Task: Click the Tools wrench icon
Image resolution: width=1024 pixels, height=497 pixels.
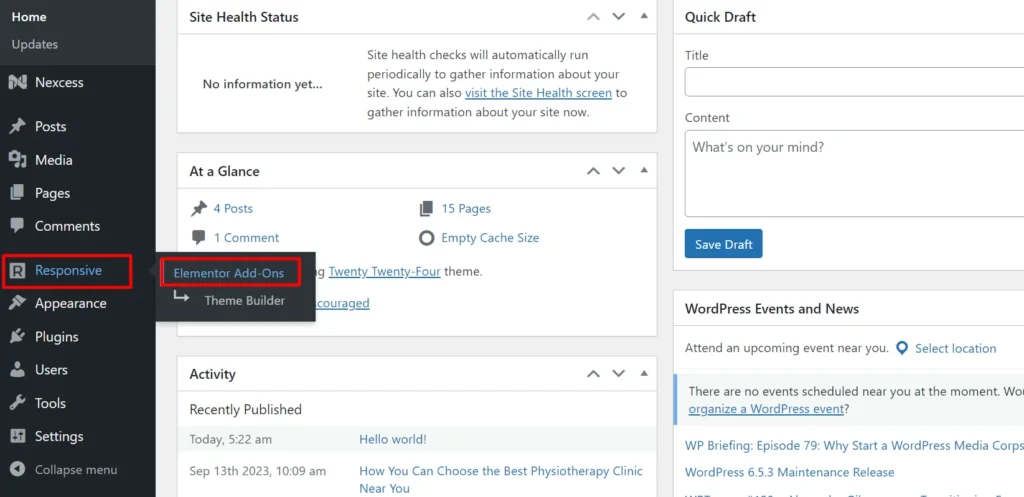Action: pyautogui.click(x=18, y=403)
